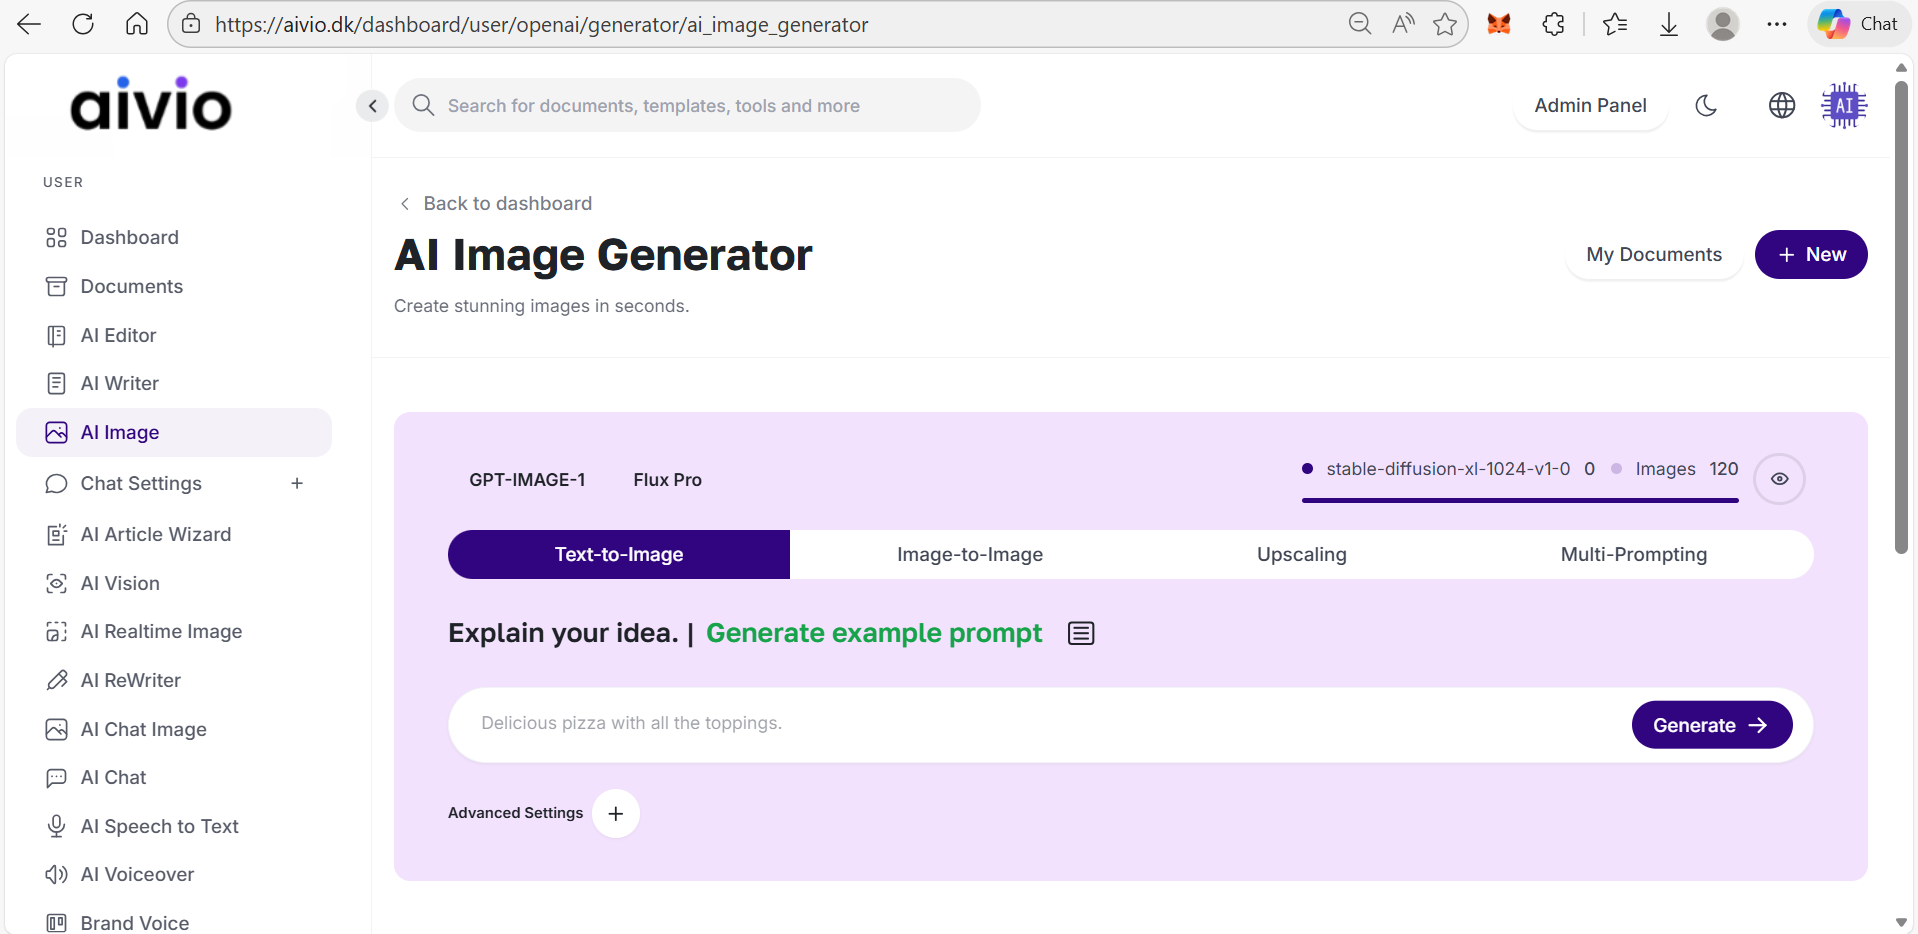
Task: Toggle the eye visibility button for credits
Action: 1779,479
